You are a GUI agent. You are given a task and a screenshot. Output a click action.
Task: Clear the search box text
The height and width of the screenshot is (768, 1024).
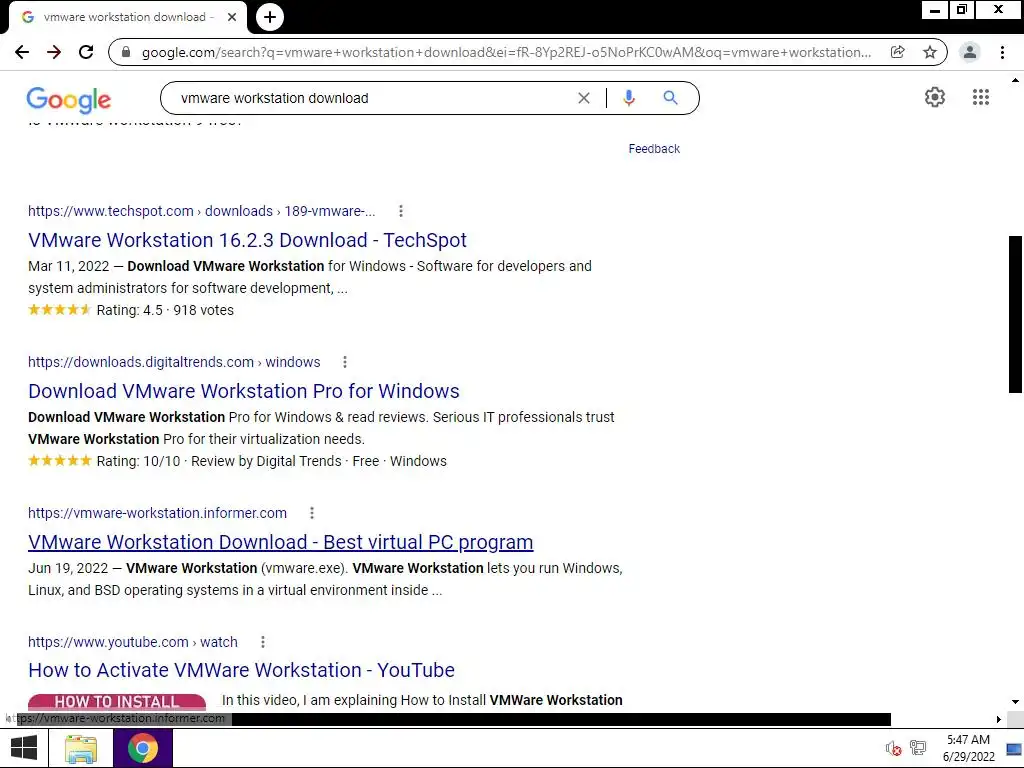coord(584,98)
